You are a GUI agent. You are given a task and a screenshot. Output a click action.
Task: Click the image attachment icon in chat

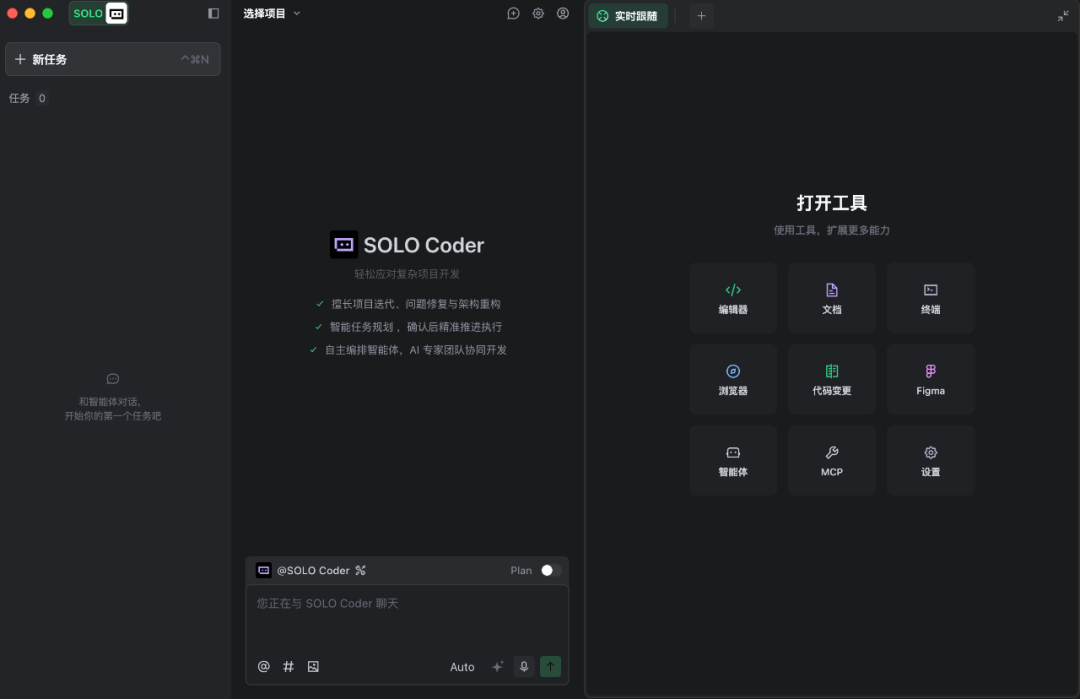(312, 666)
